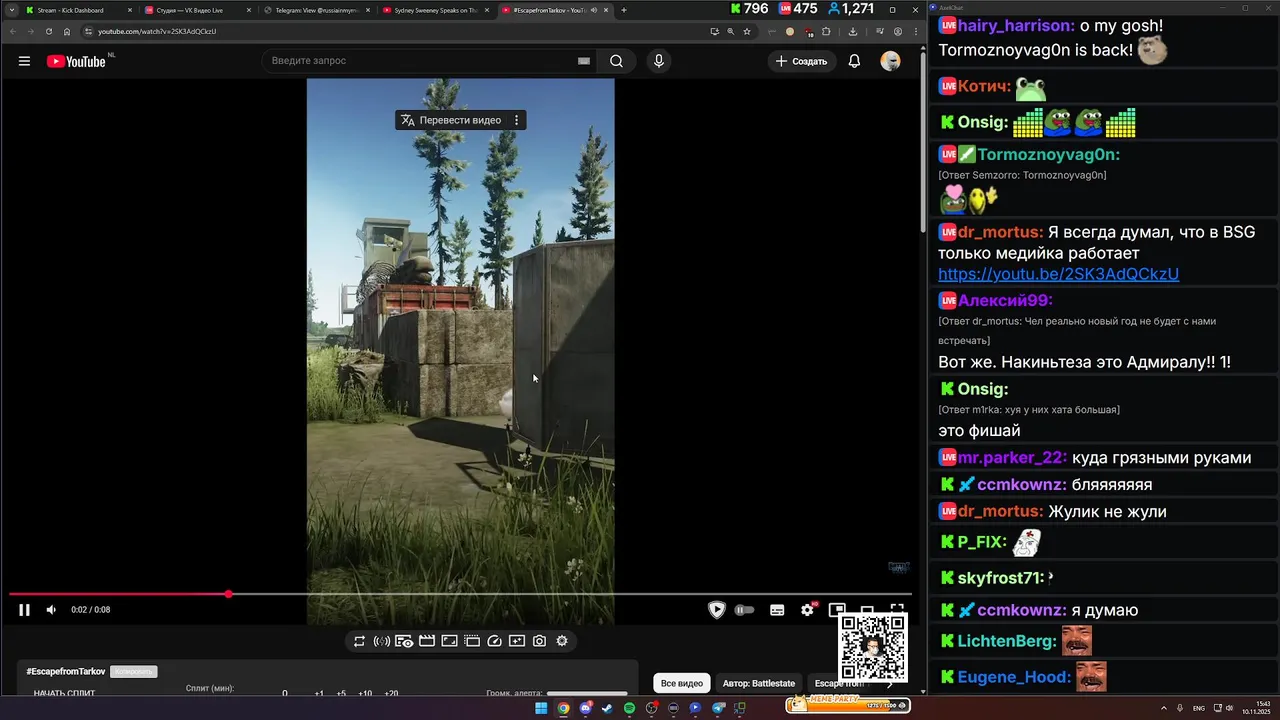This screenshot has width=1280, height=720.
Task: Seek on the video progress bar
Action: [460, 594]
